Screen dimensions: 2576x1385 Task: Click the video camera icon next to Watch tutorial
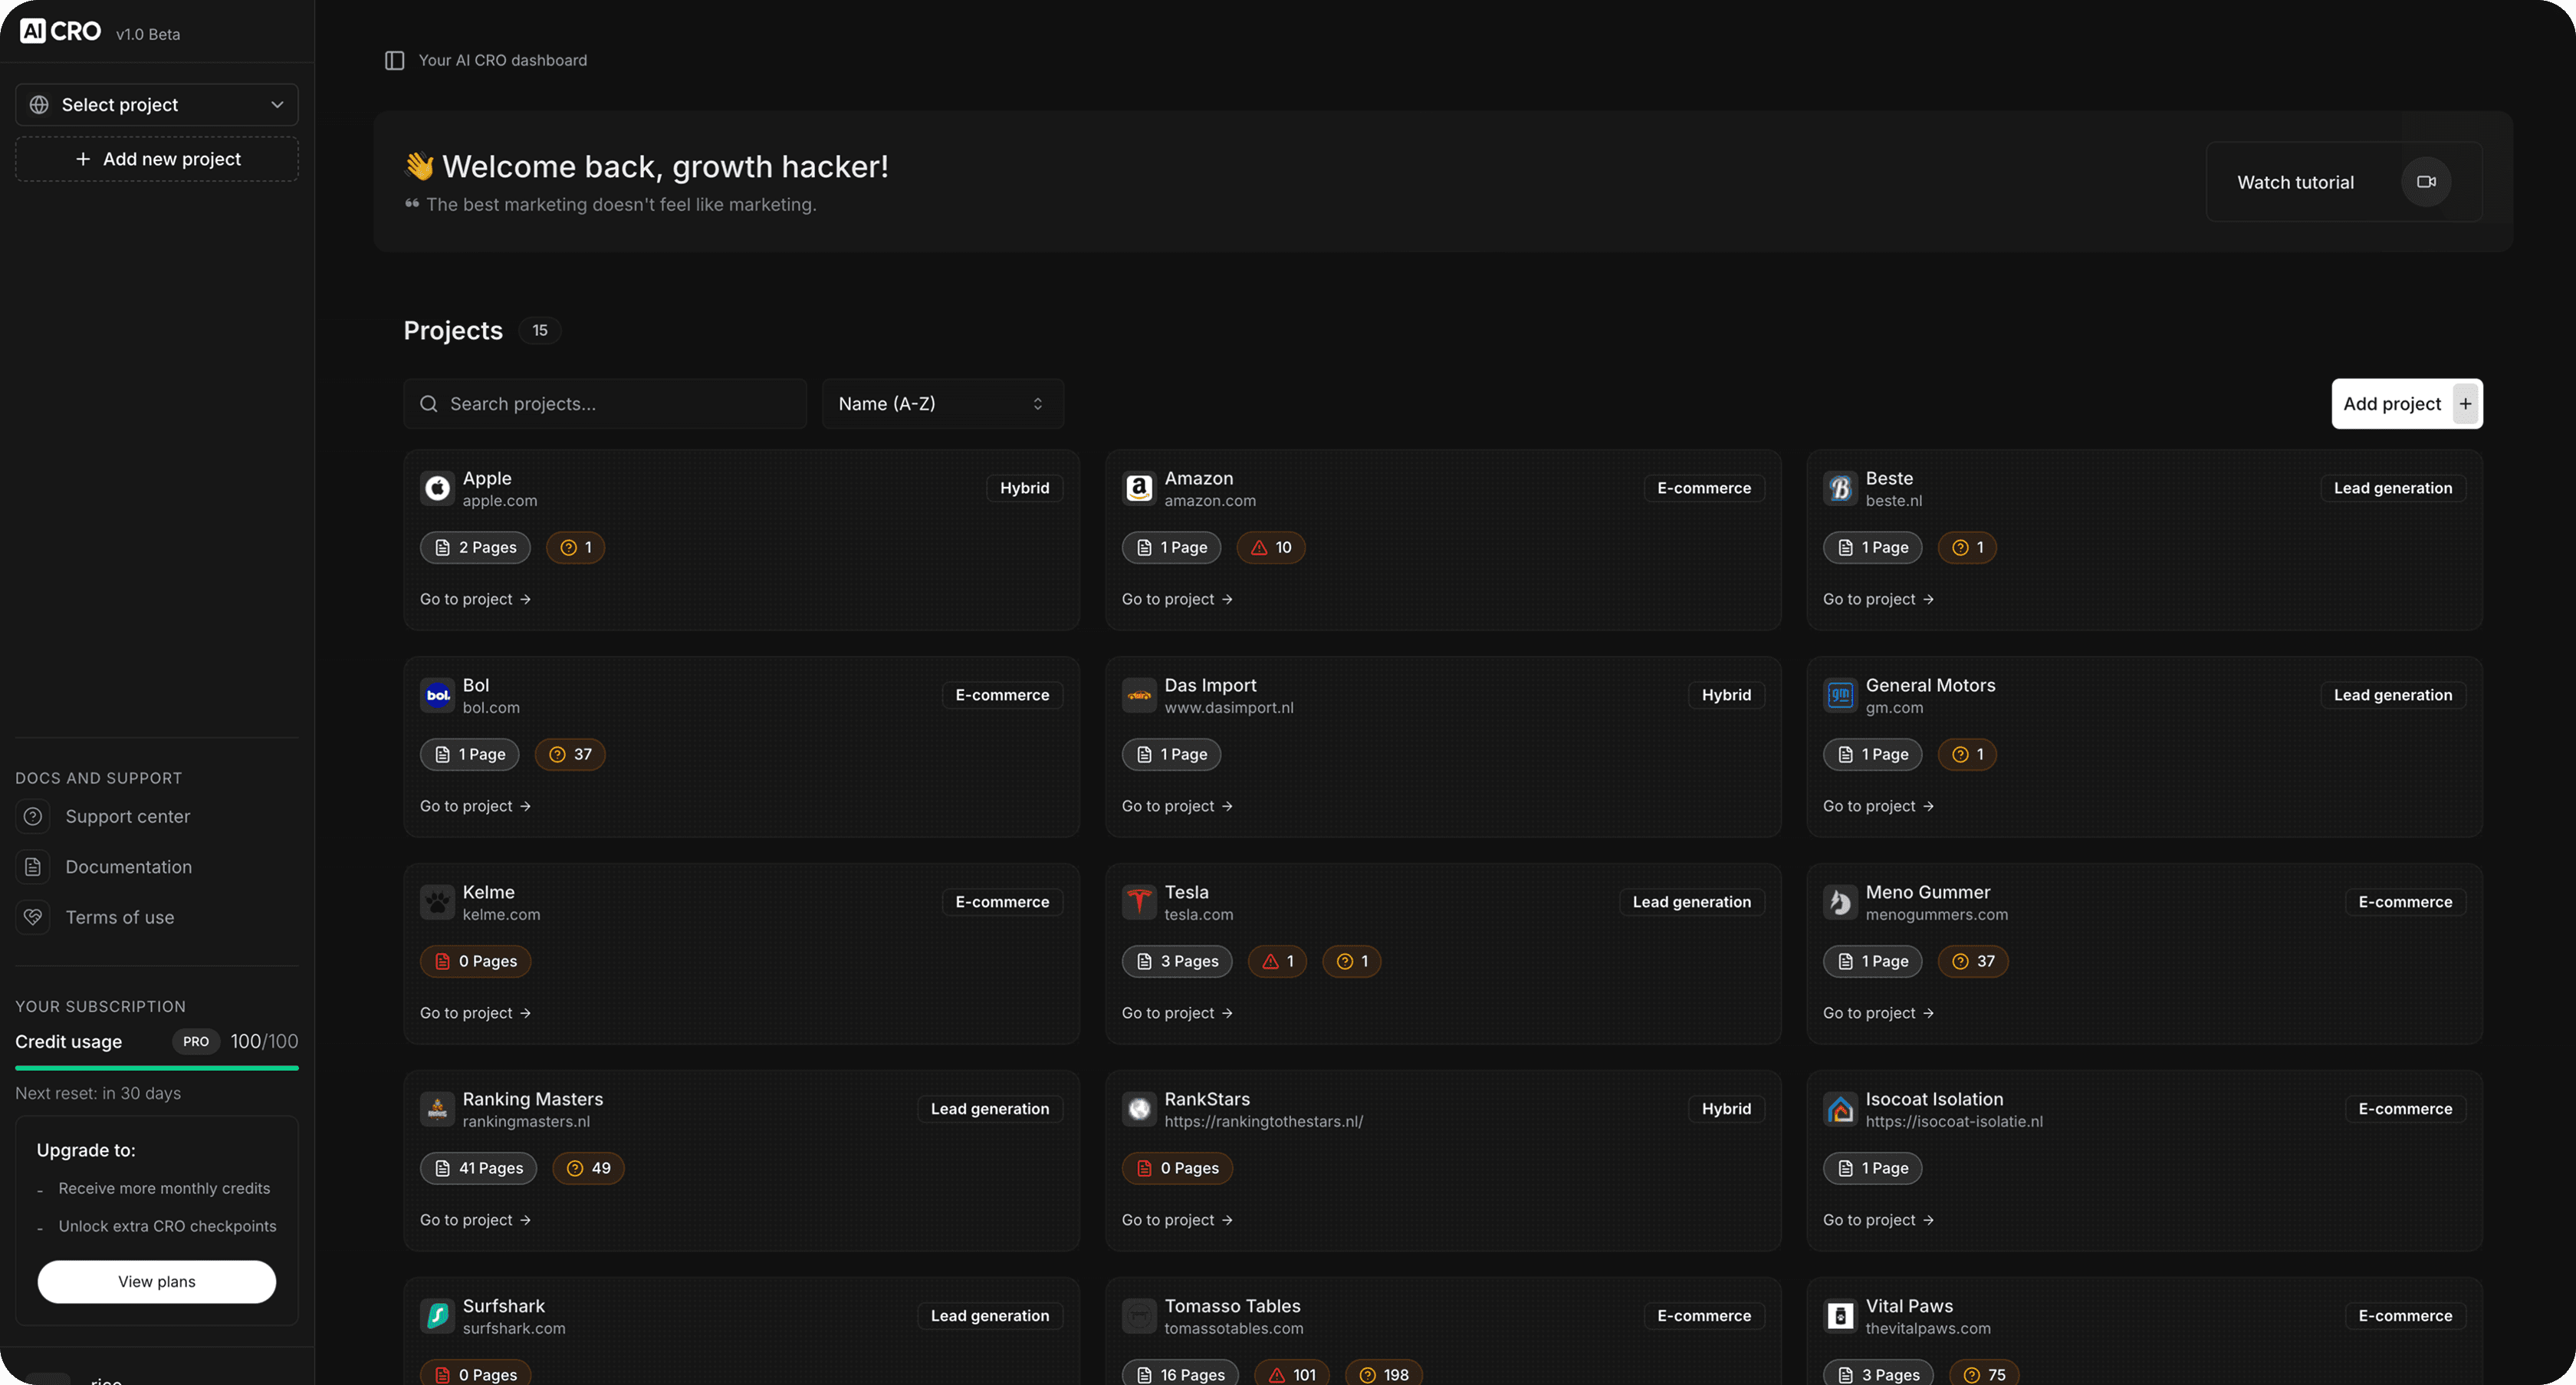[2426, 181]
